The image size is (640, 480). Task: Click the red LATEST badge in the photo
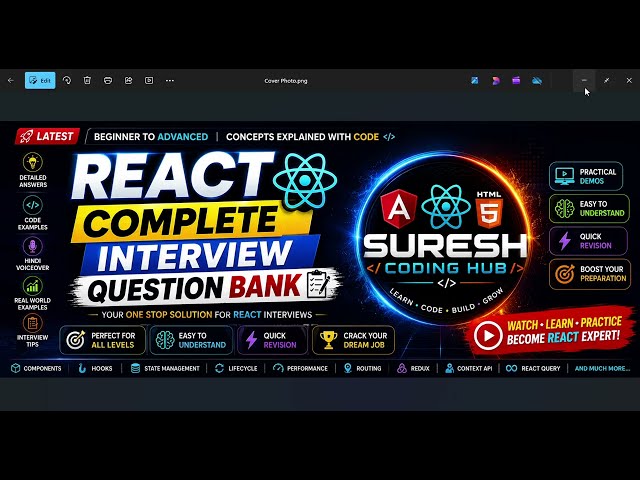pos(47,136)
